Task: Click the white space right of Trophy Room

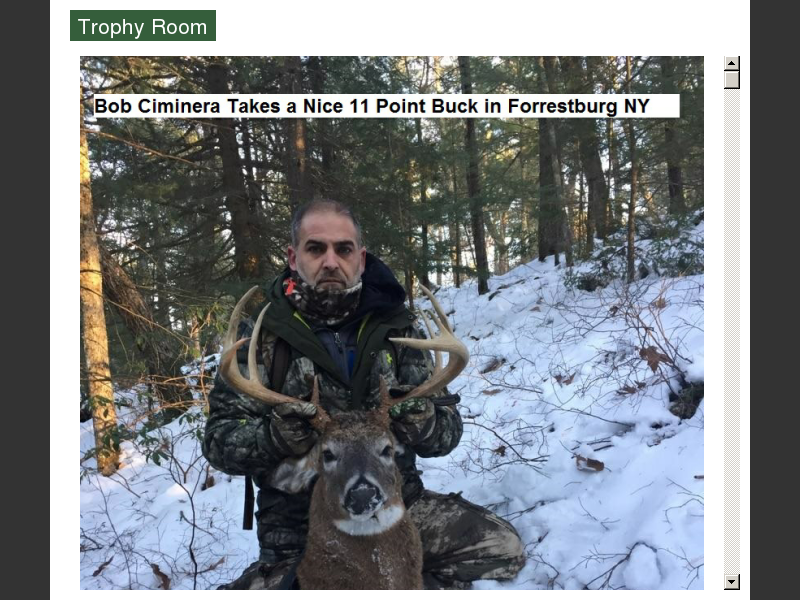Action: pos(480,26)
